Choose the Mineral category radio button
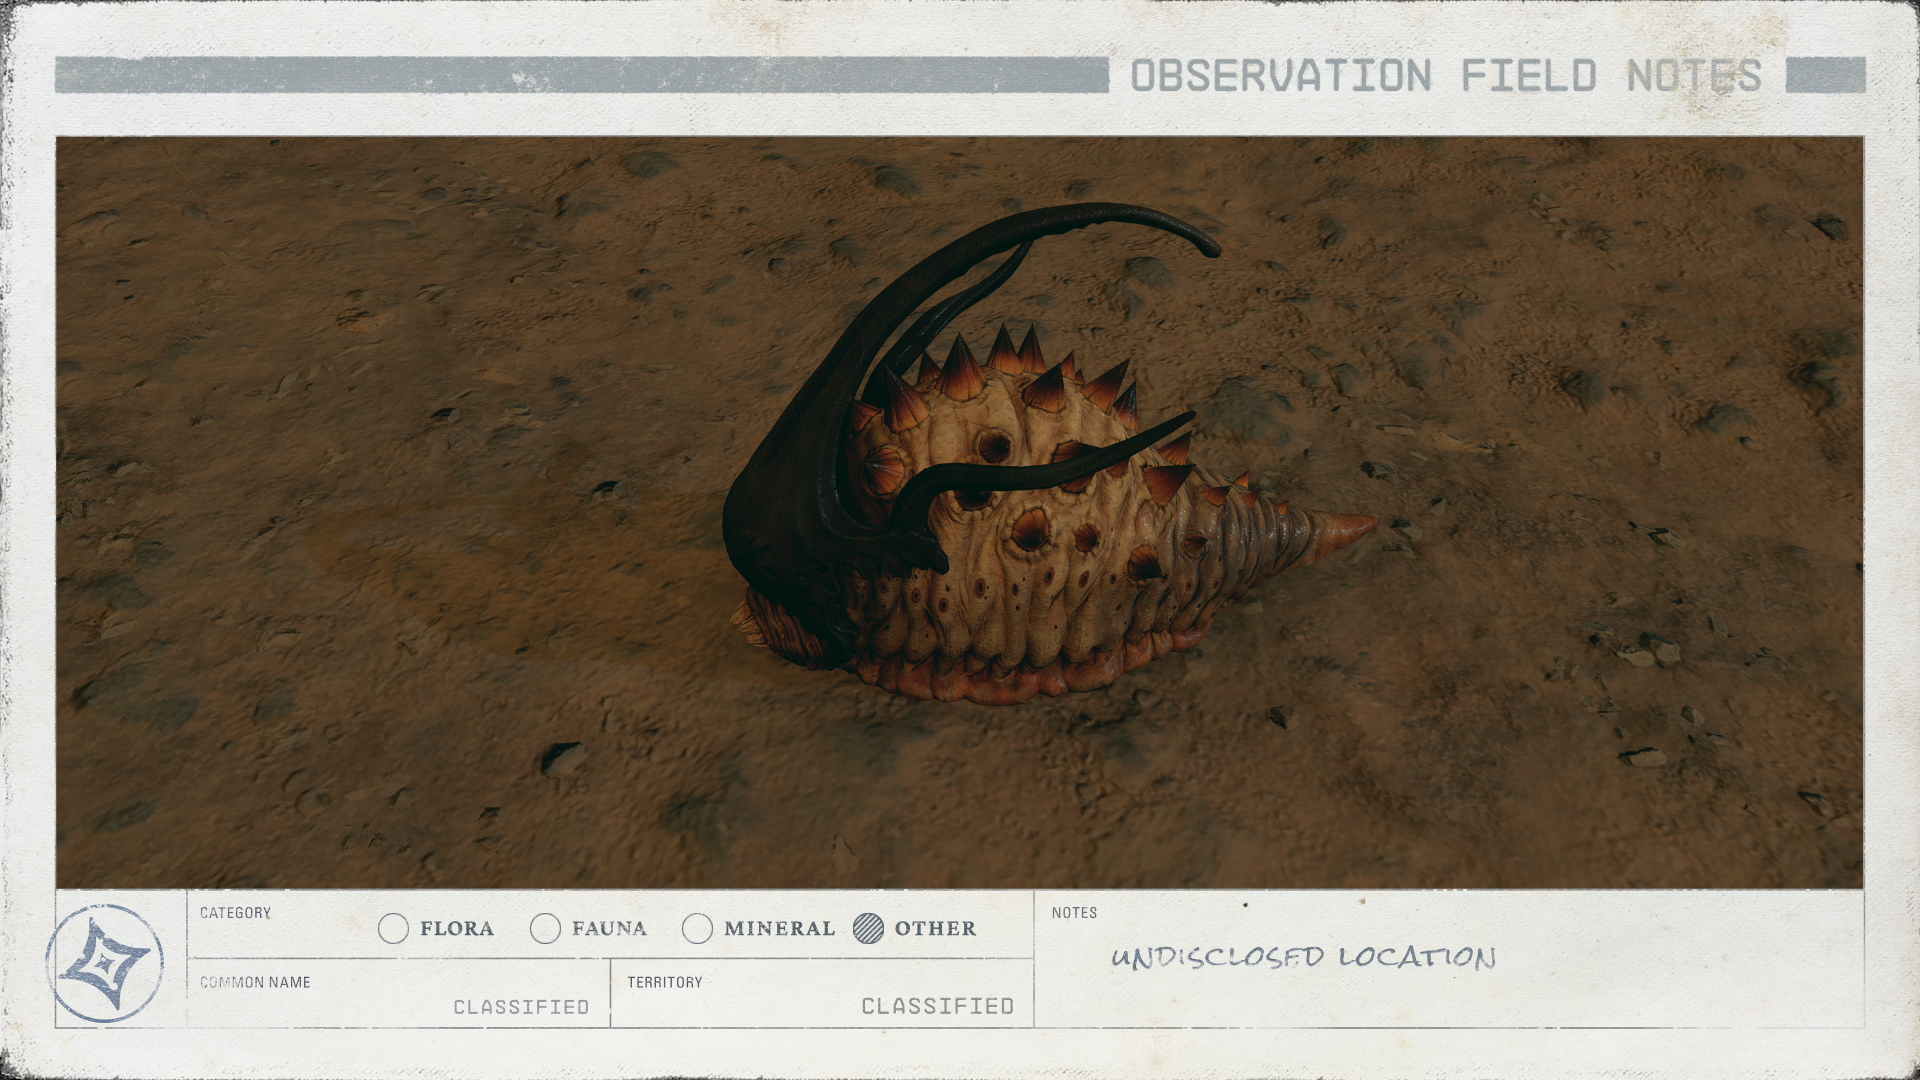The width and height of the screenshot is (1920, 1080). [x=697, y=929]
